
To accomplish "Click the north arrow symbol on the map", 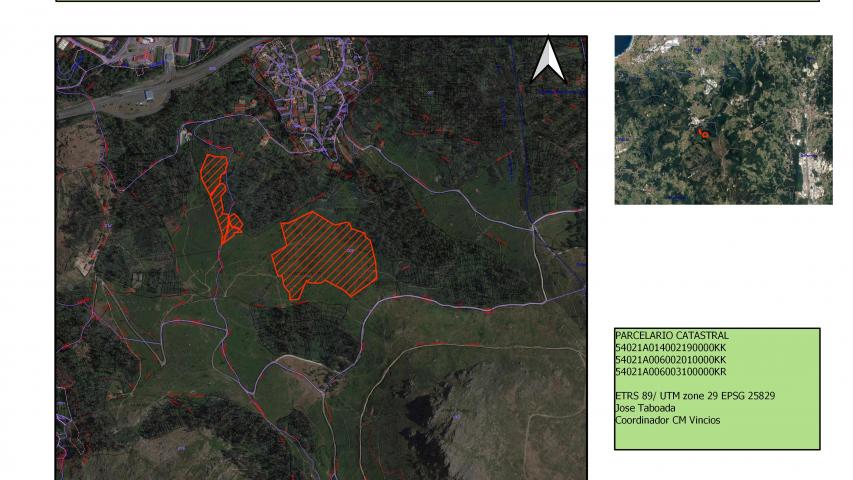I will pyautogui.click(x=548, y=60).
